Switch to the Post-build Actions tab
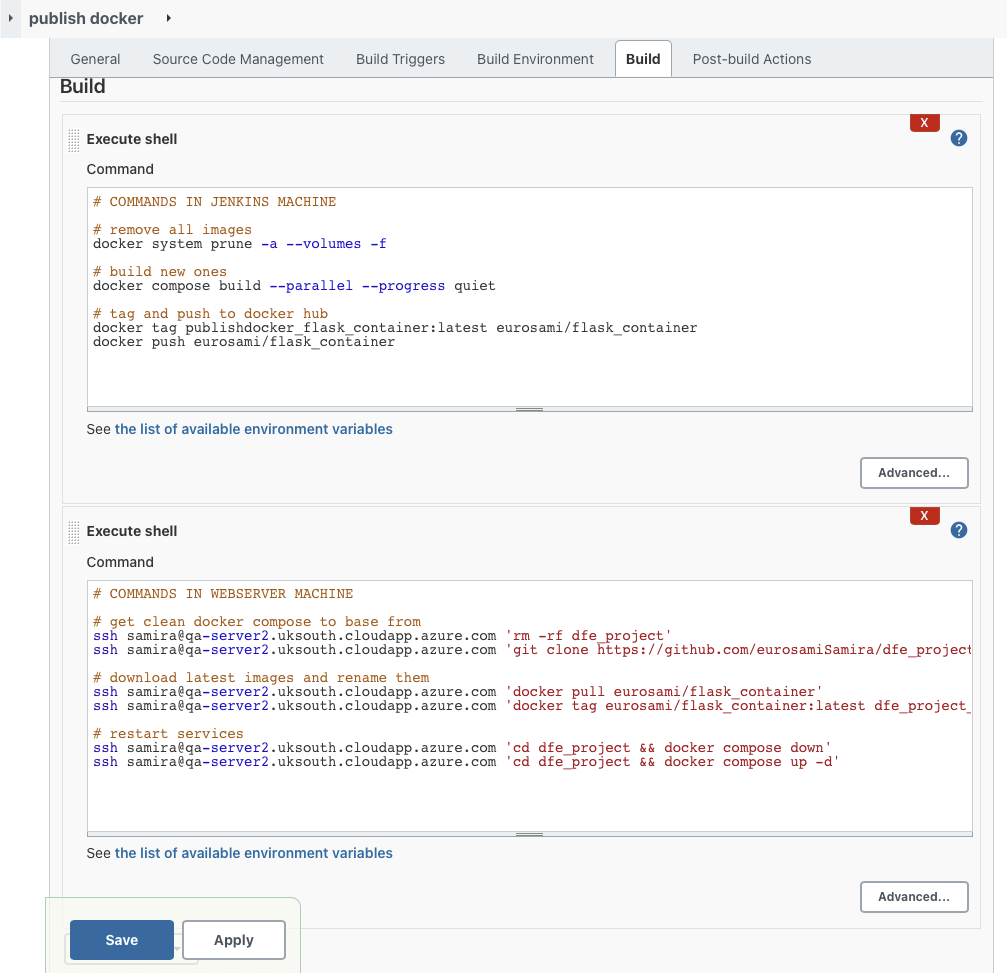Viewport: 1007px width, 973px height. tap(751, 59)
